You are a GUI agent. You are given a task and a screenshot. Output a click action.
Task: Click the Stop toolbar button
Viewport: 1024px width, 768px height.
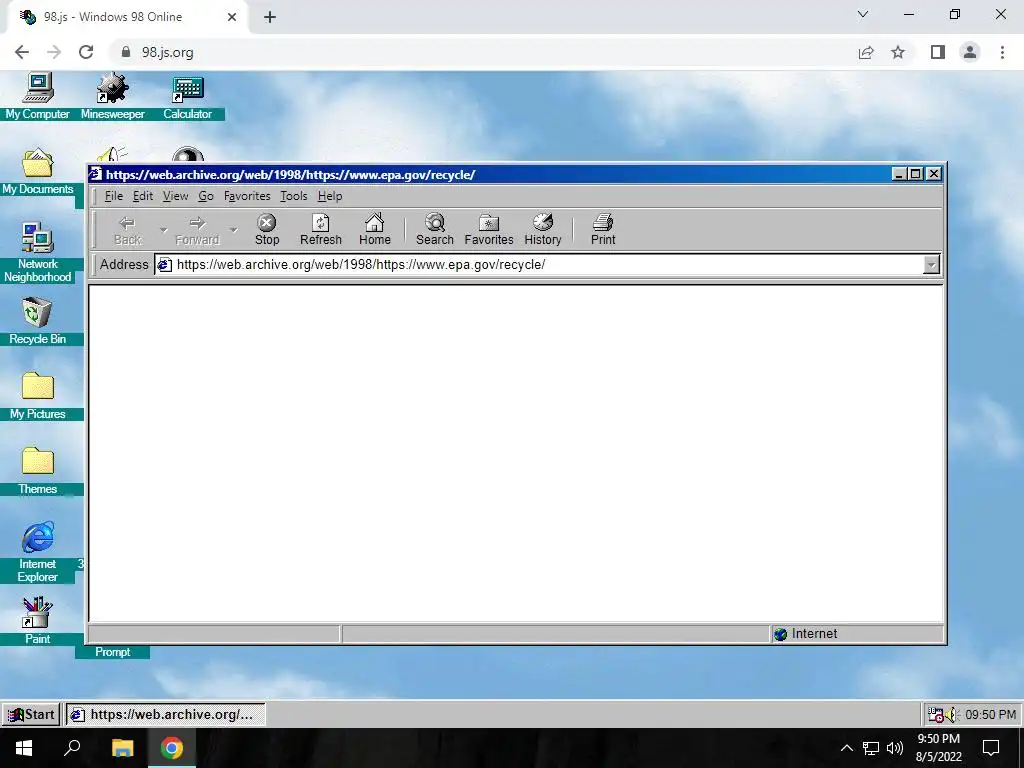[x=266, y=229]
